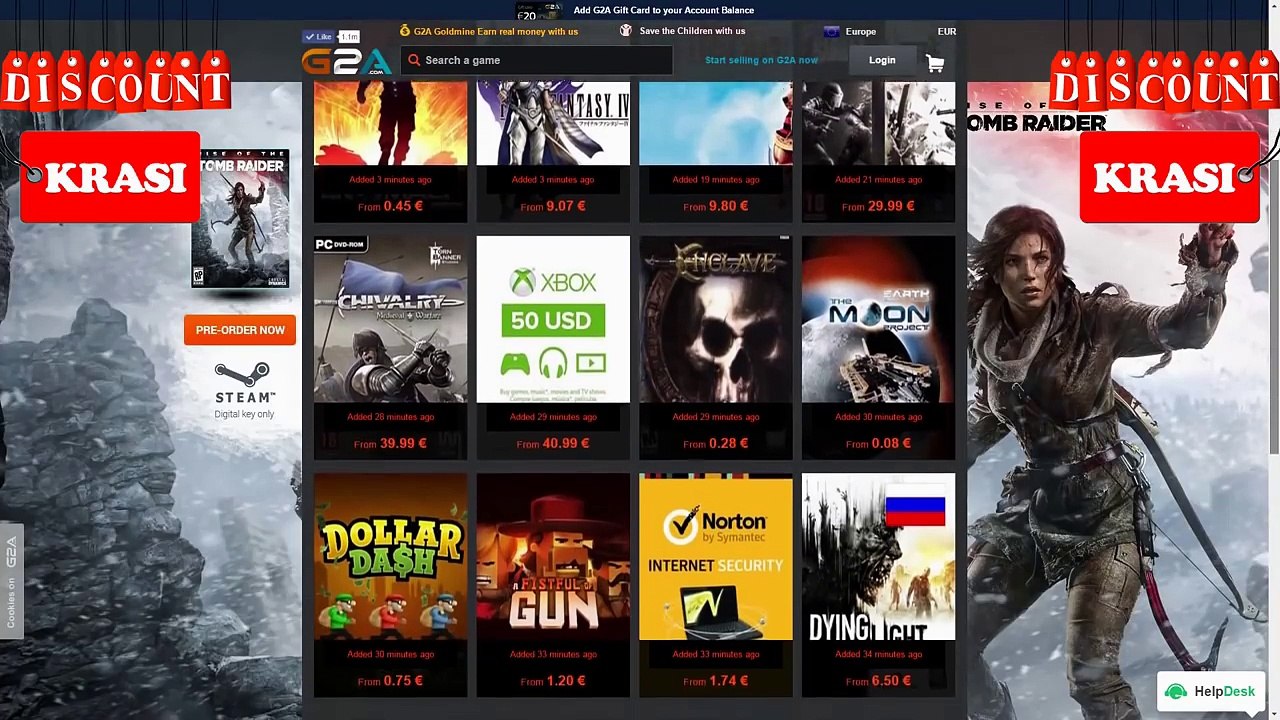
Task: Click the From 39.99 € price
Action: (x=390, y=443)
